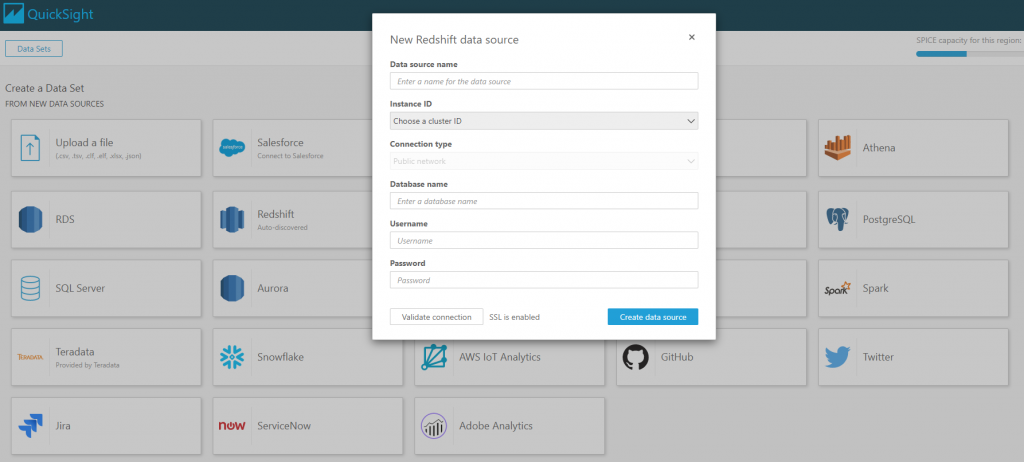Click the 'FROM NEW DATA SOURCES' heading

click(x=54, y=104)
